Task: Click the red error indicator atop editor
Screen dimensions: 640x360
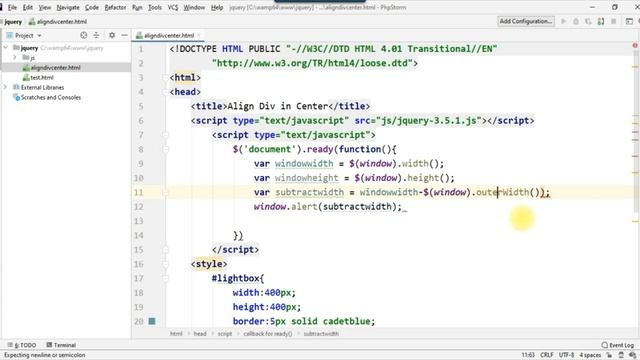Action: coord(635,45)
